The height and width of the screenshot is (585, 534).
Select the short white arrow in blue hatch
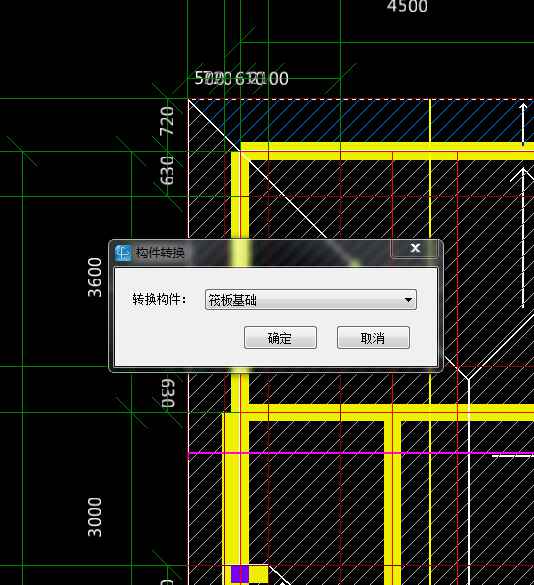click(x=523, y=124)
